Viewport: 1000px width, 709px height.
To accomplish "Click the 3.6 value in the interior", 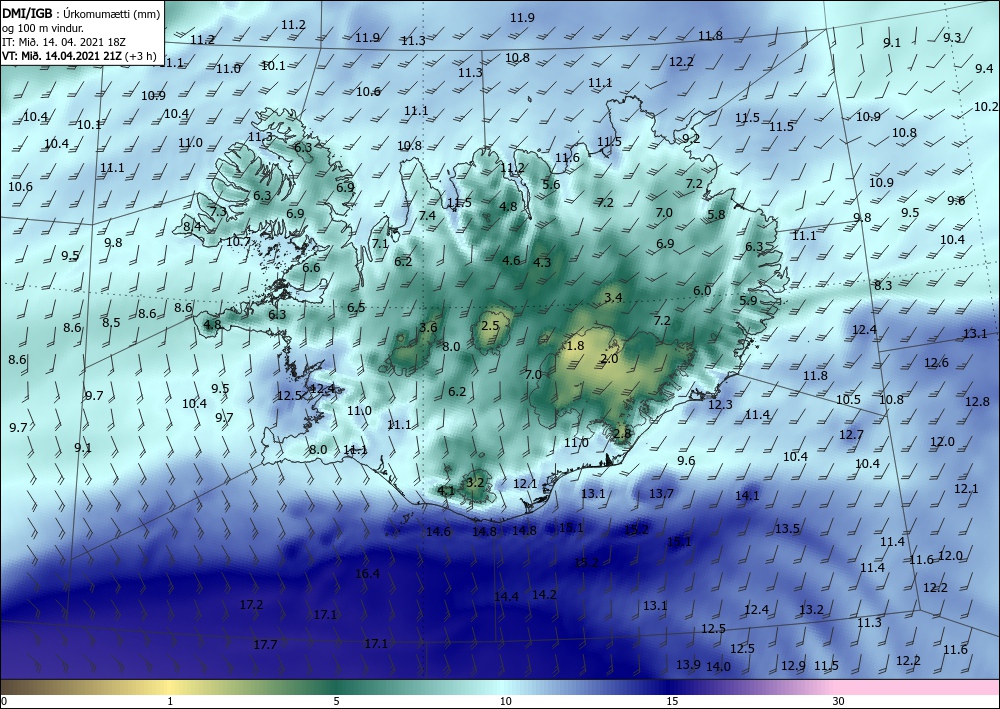I will click(429, 328).
